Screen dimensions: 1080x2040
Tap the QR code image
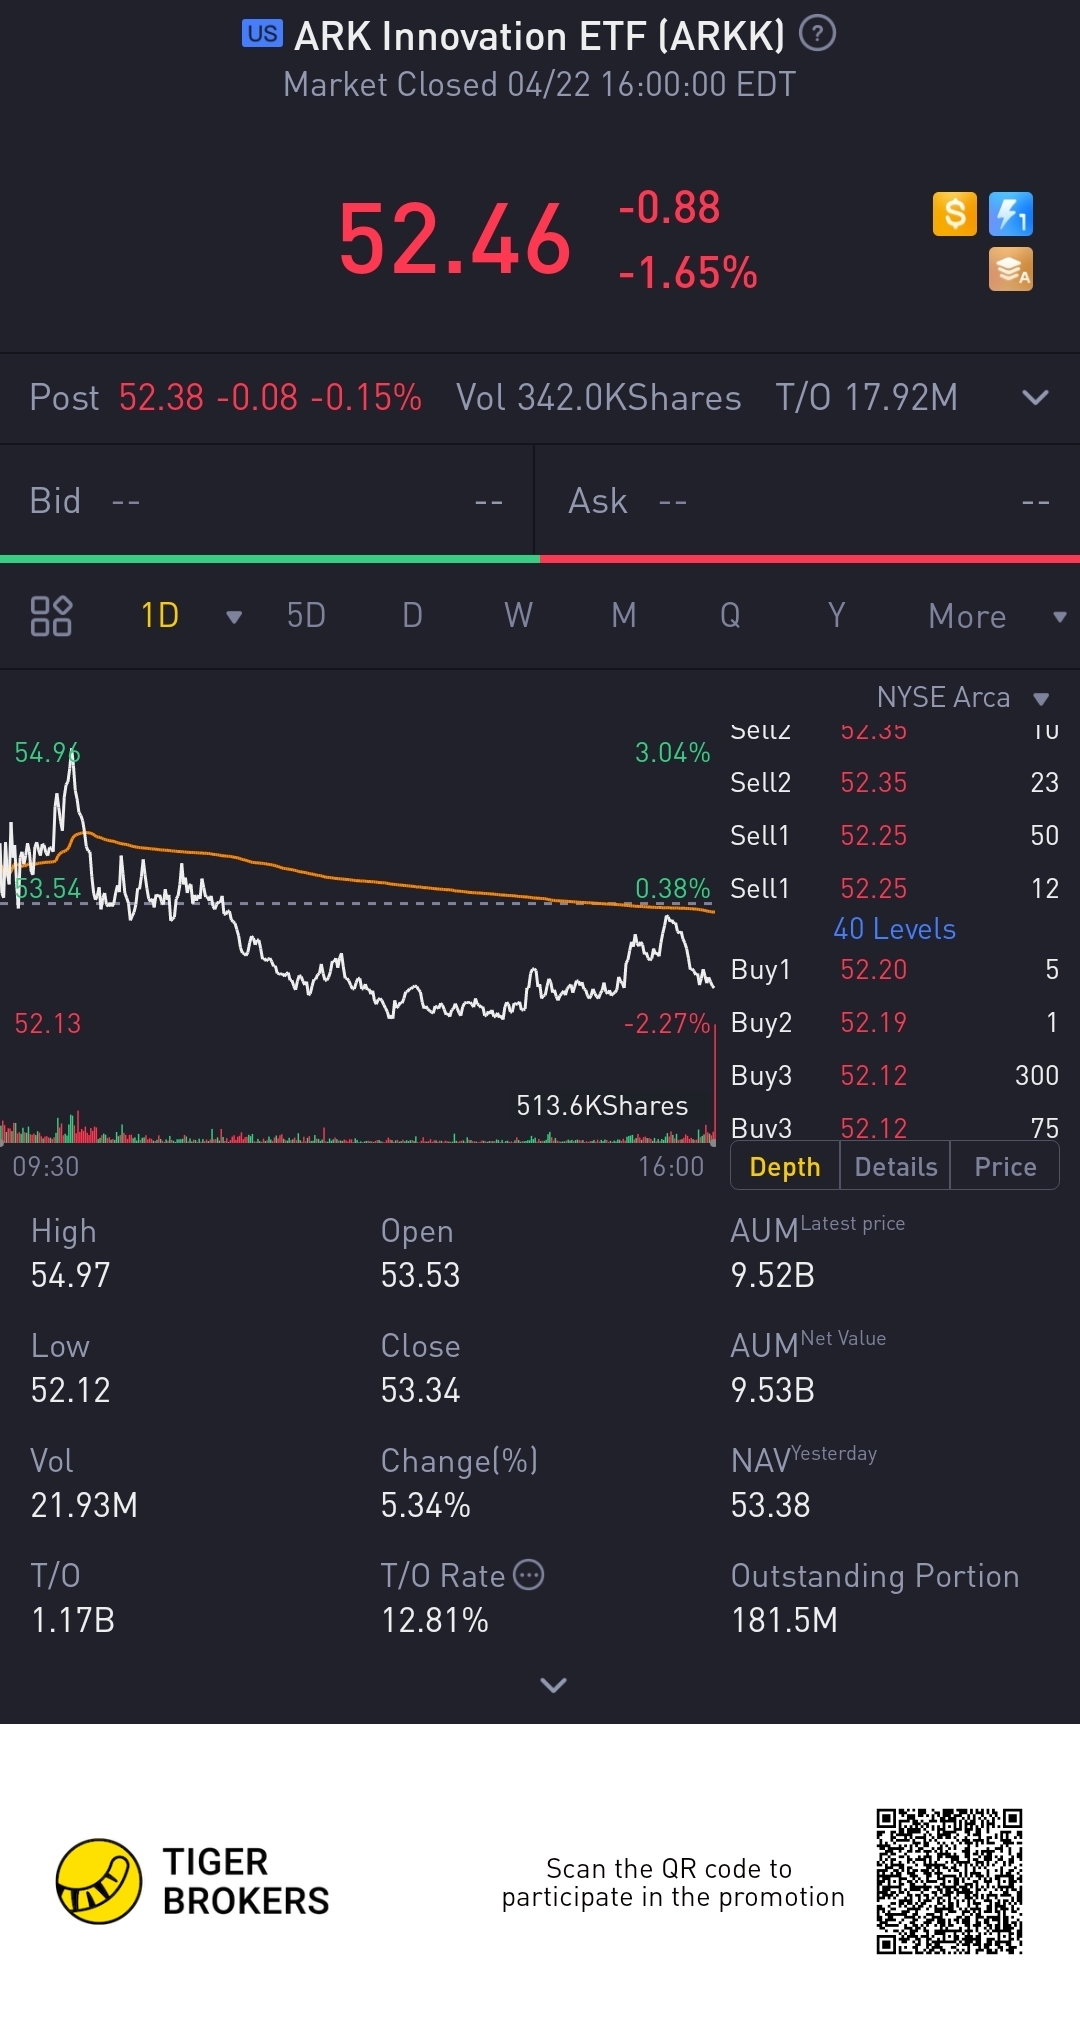(949, 1881)
